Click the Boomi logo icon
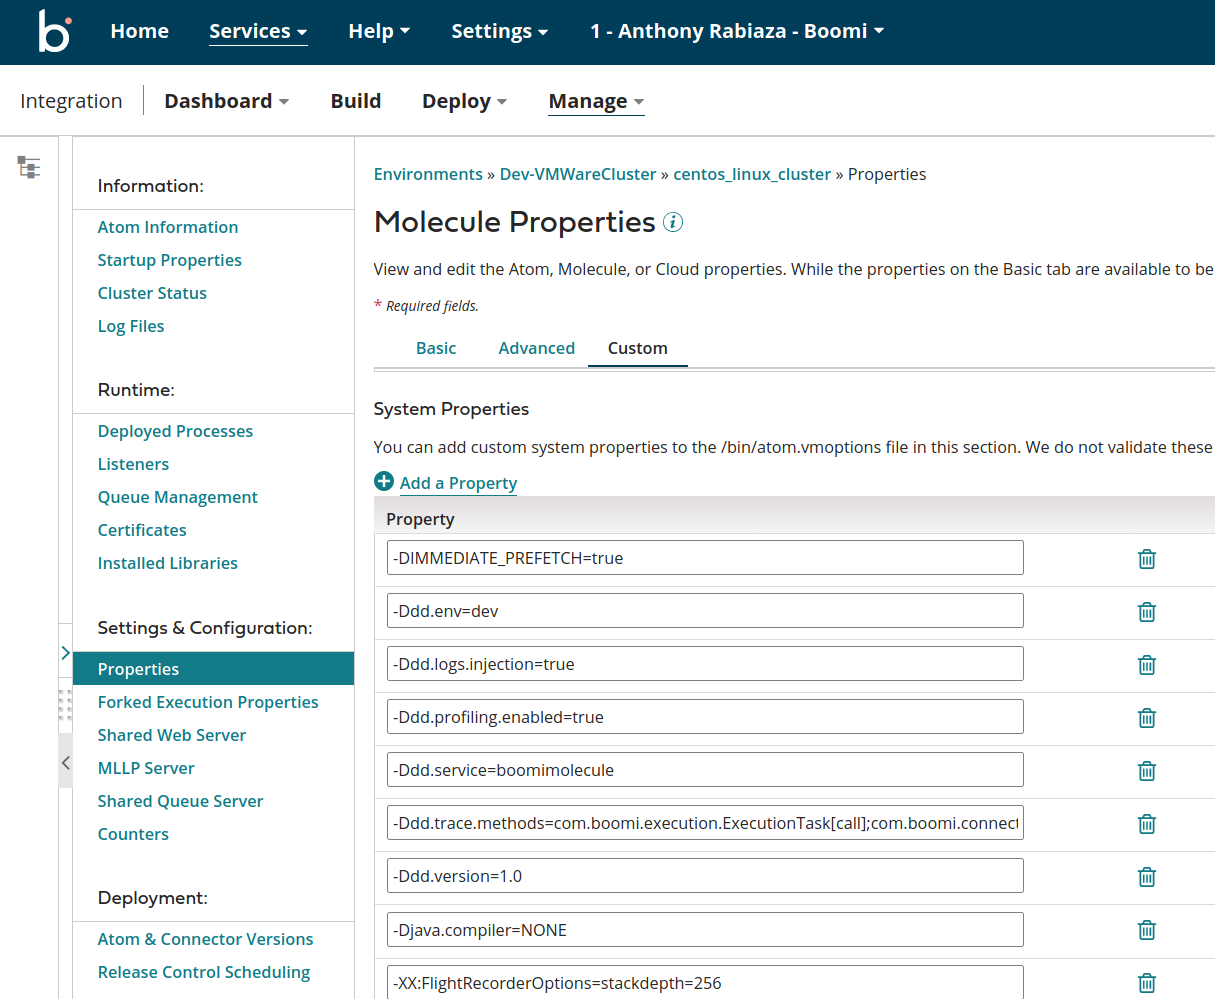Image resolution: width=1215 pixels, height=999 pixels. point(54,31)
